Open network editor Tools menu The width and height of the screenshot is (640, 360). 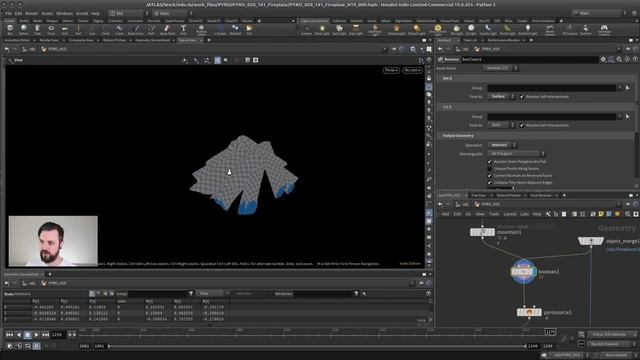tap(494, 214)
